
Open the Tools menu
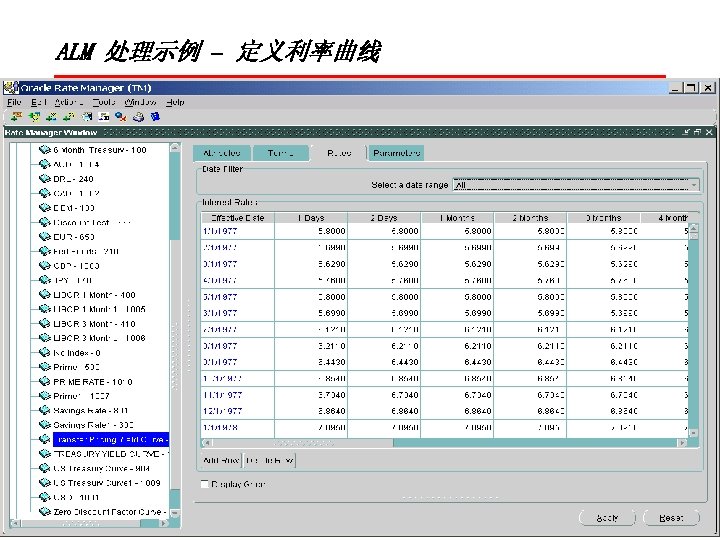(x=104, y=102)
